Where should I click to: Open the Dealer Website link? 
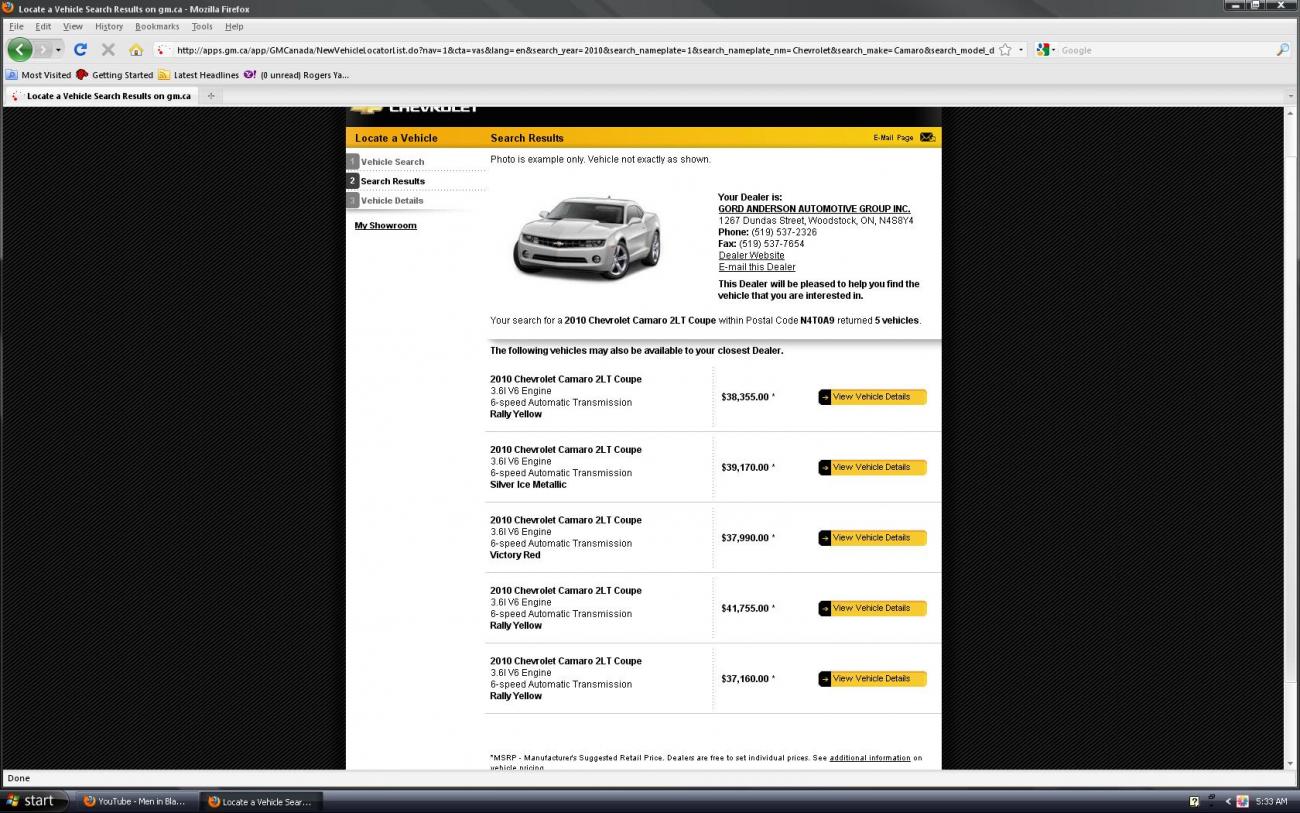point(751,255)
